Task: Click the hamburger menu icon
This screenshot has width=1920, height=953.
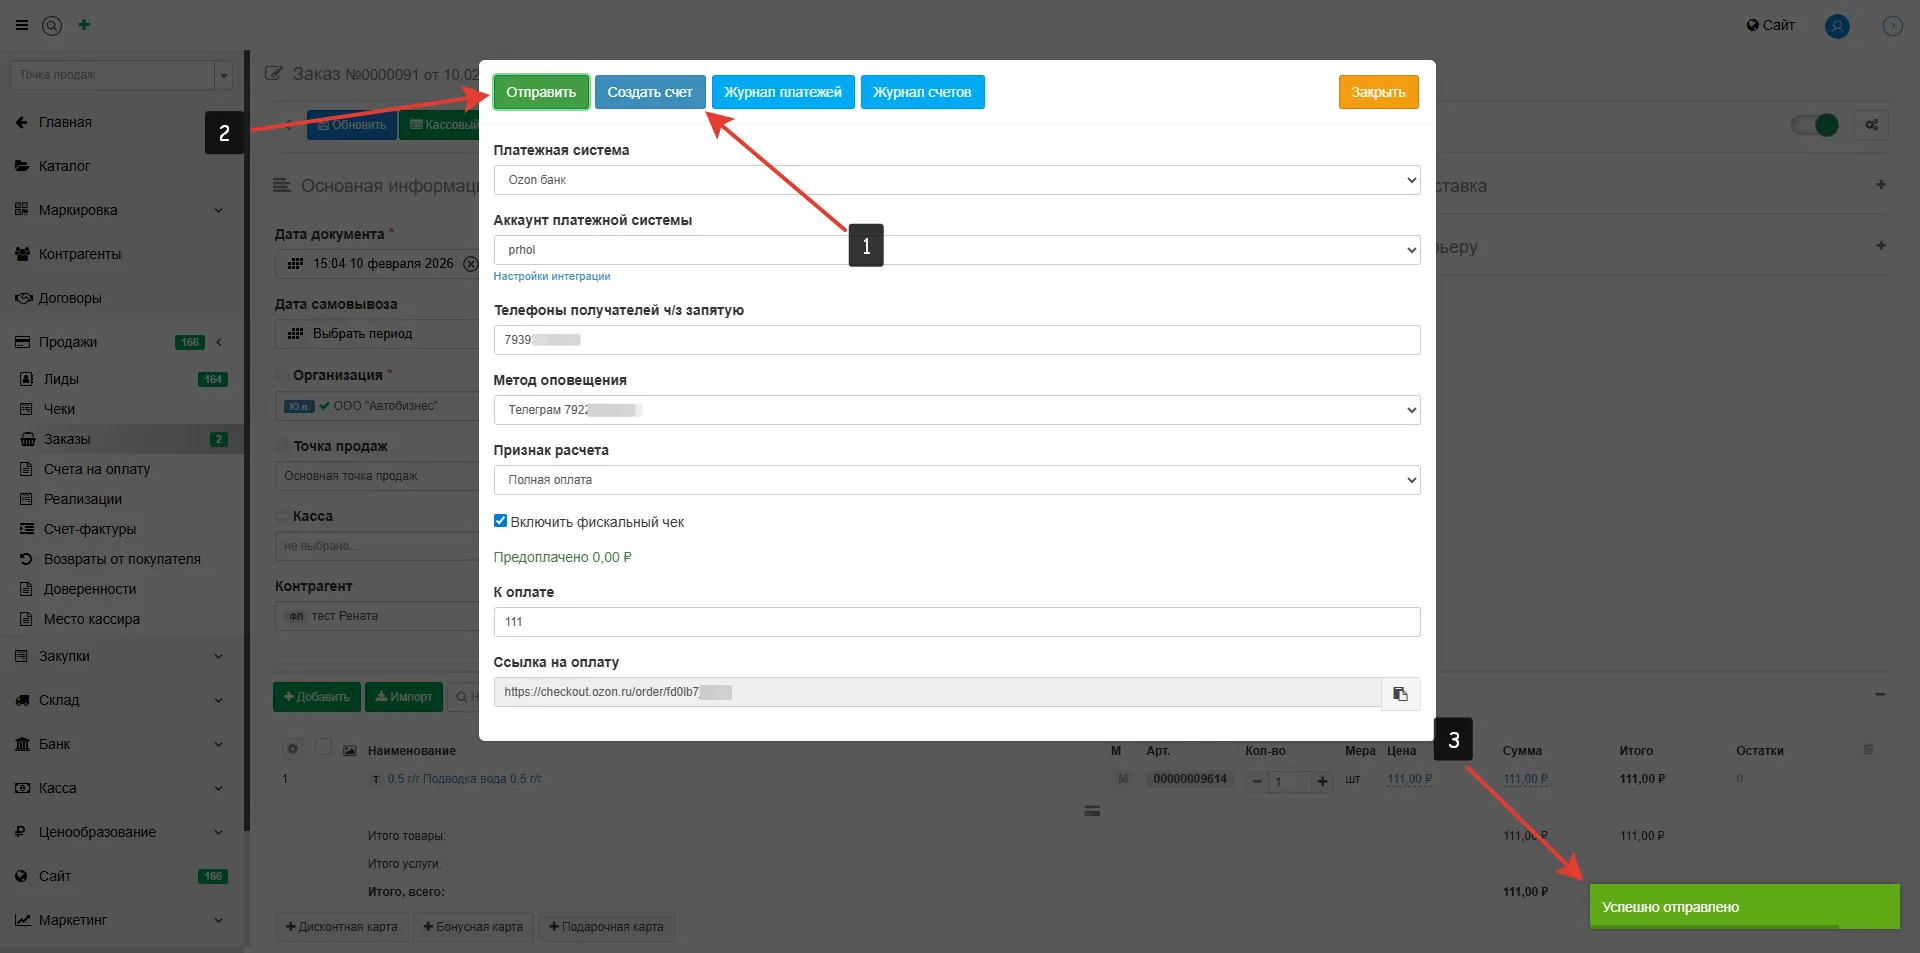Action: point(22,25)
